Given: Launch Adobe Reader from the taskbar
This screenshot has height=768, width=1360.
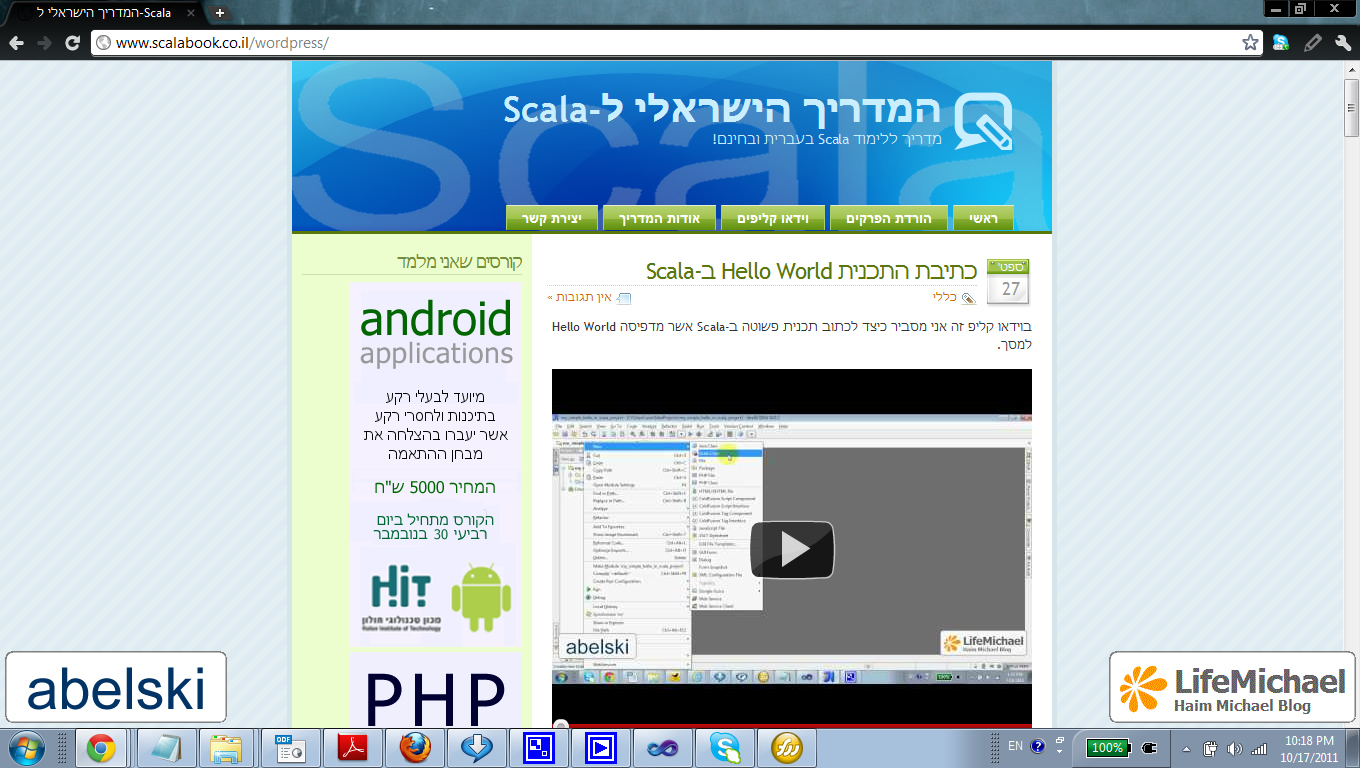Looking at the screenshot, I should pos(353,747).
